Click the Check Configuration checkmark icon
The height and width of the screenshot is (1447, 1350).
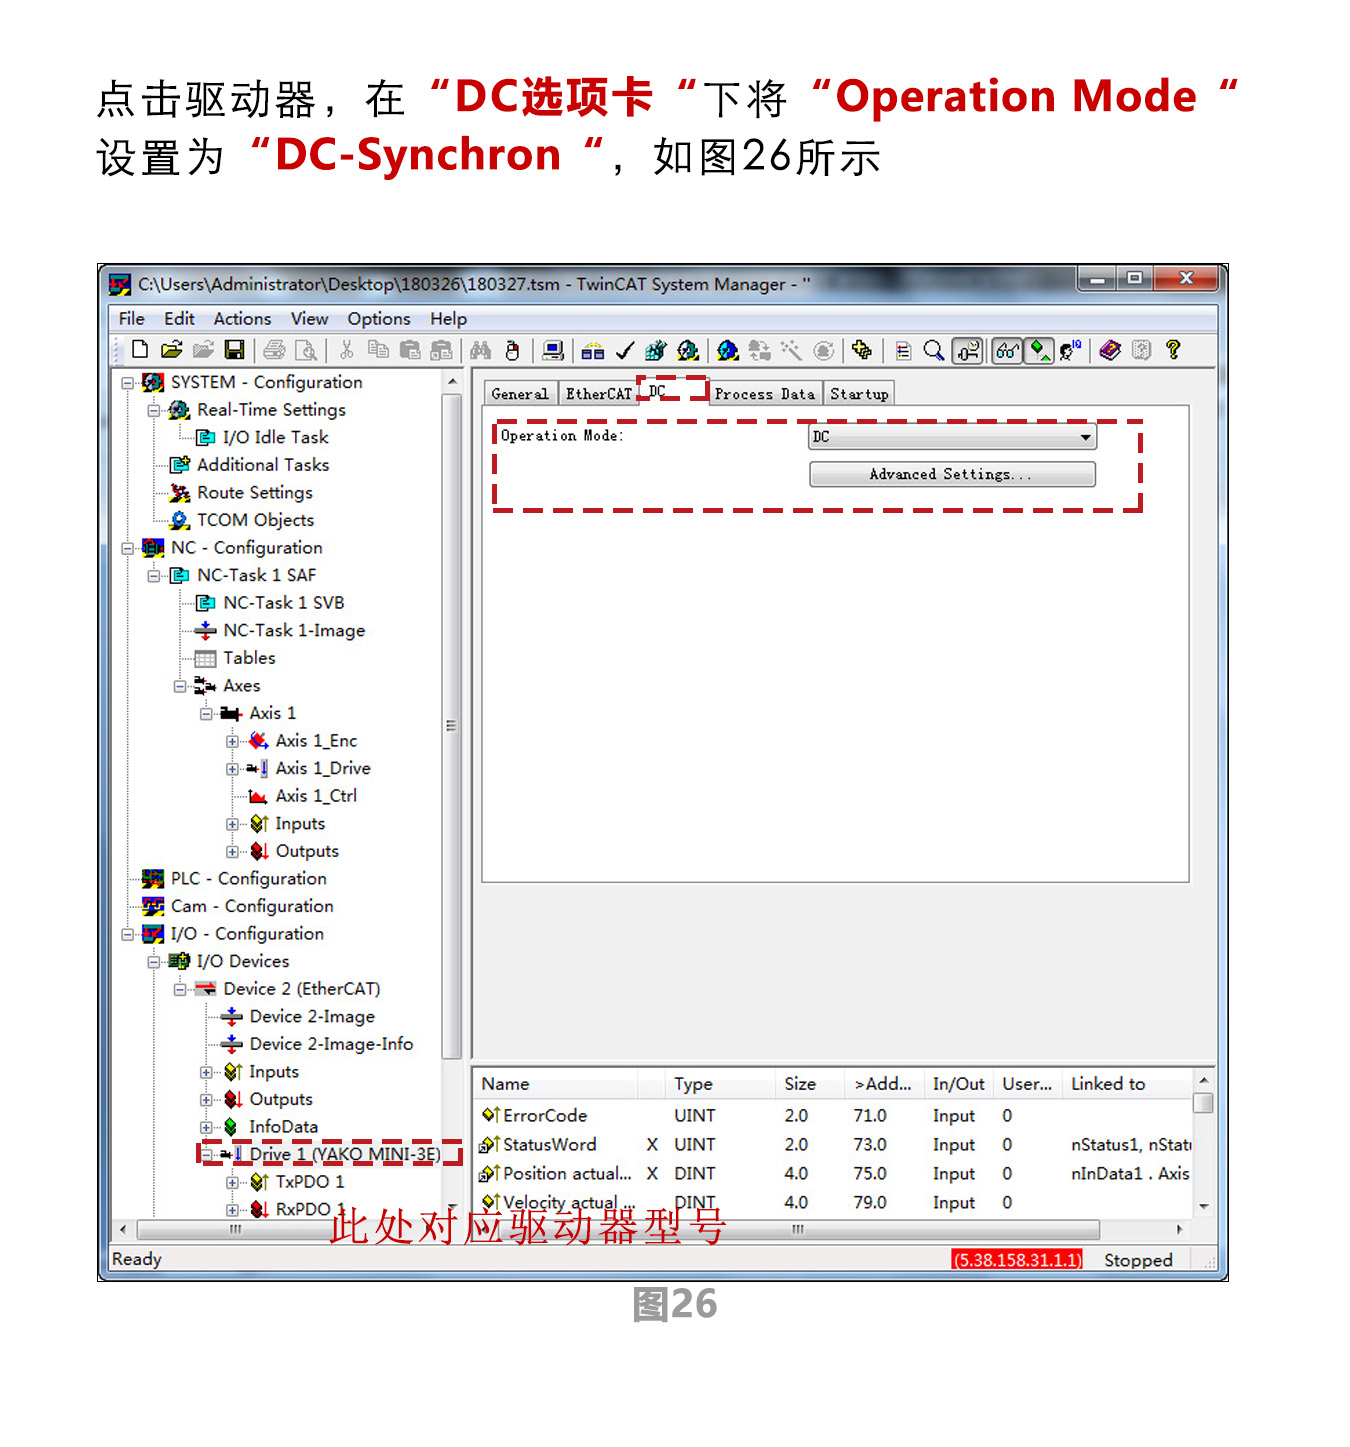[x=625, y=350]
